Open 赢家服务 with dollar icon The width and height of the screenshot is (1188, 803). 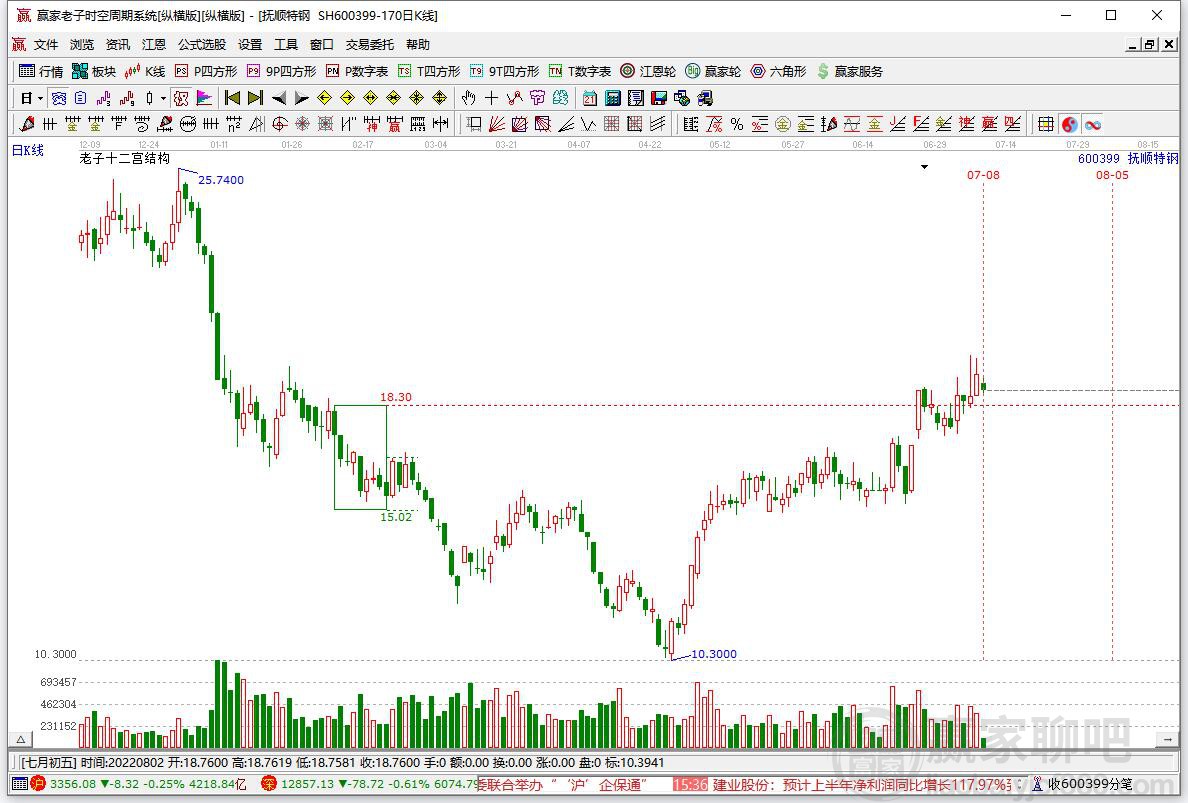point(850,71)
